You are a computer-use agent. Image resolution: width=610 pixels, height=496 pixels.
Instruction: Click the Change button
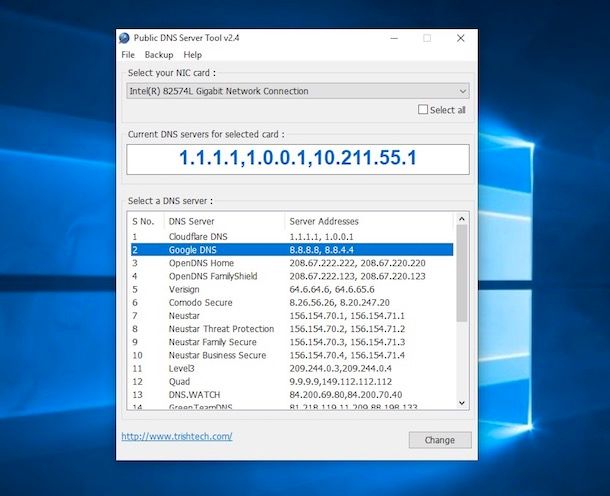tap(440, 440)
